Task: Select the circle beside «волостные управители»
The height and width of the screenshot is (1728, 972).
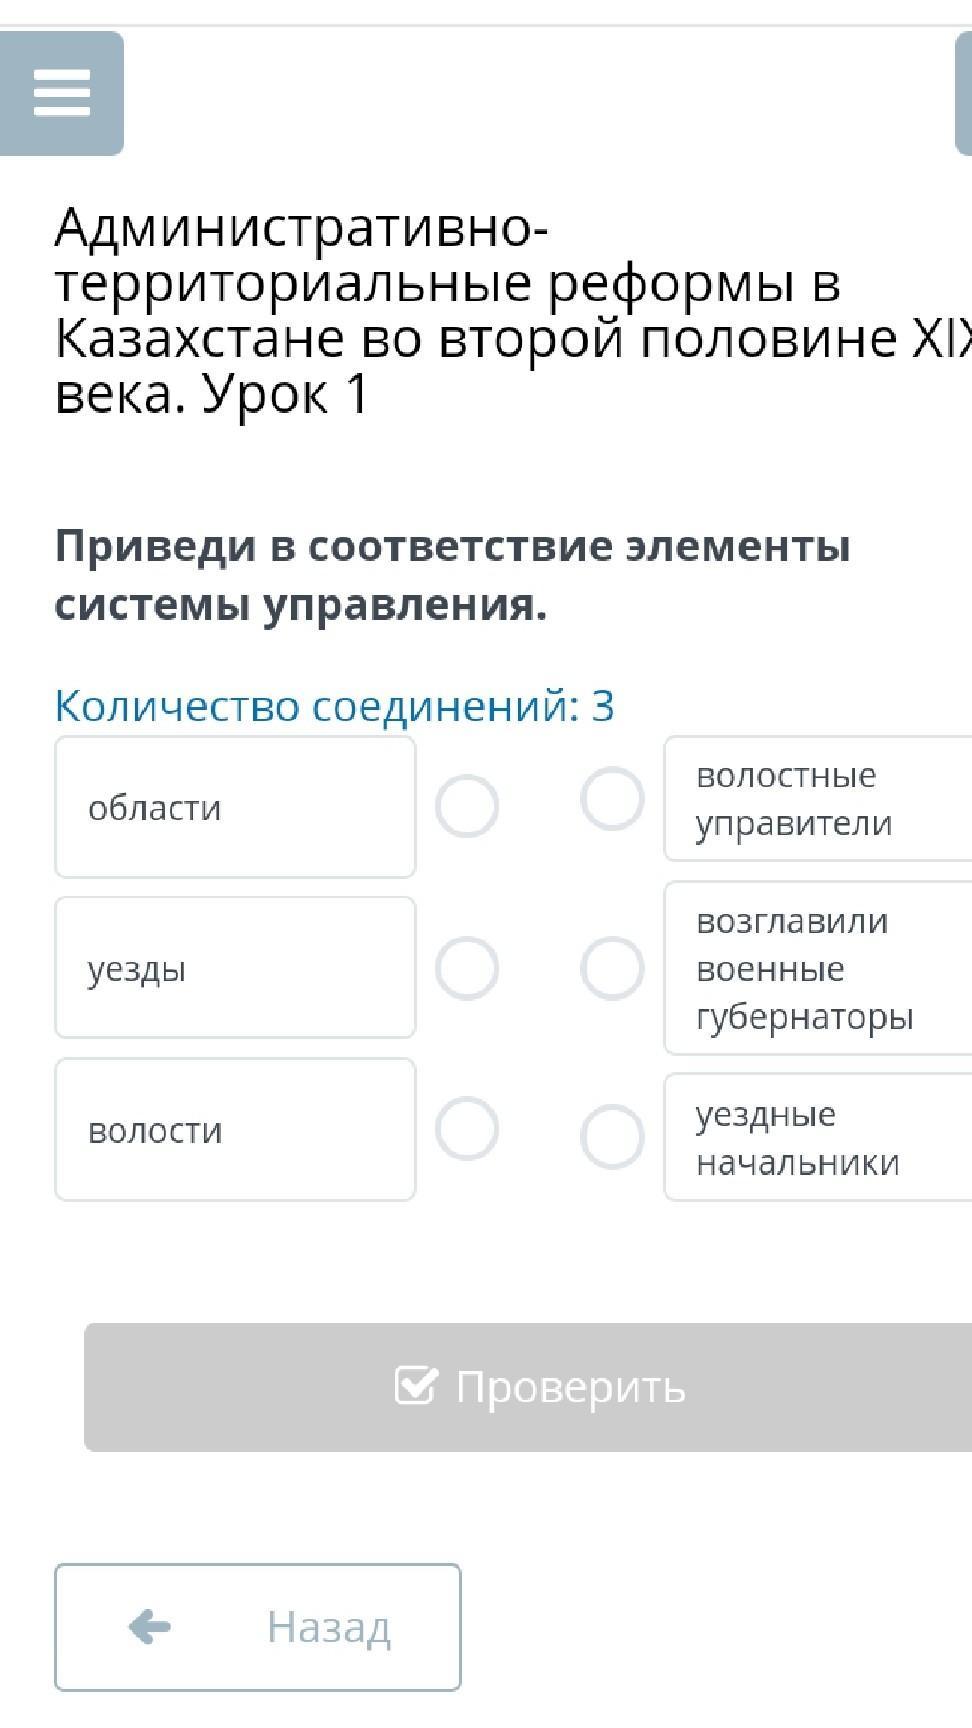Action: pyautogui.click(x=612, y=799)
